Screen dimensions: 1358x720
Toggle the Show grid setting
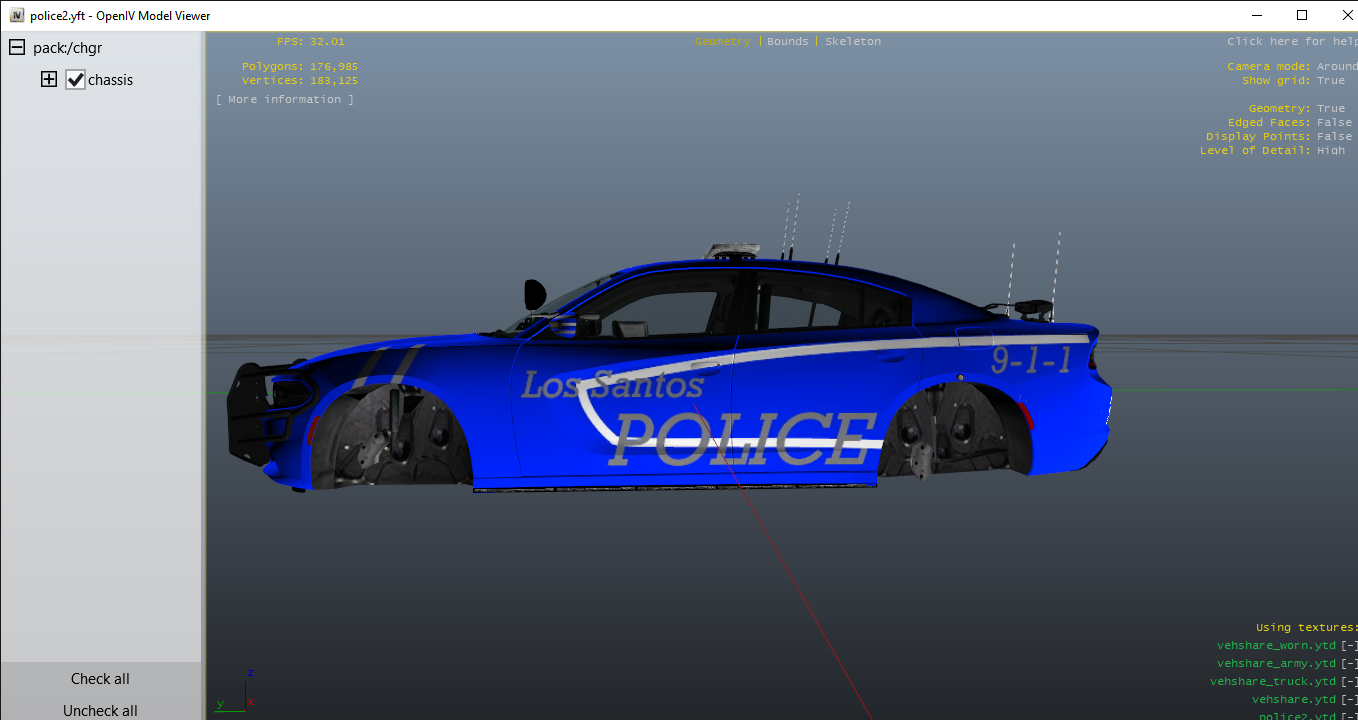[1330, 80]
